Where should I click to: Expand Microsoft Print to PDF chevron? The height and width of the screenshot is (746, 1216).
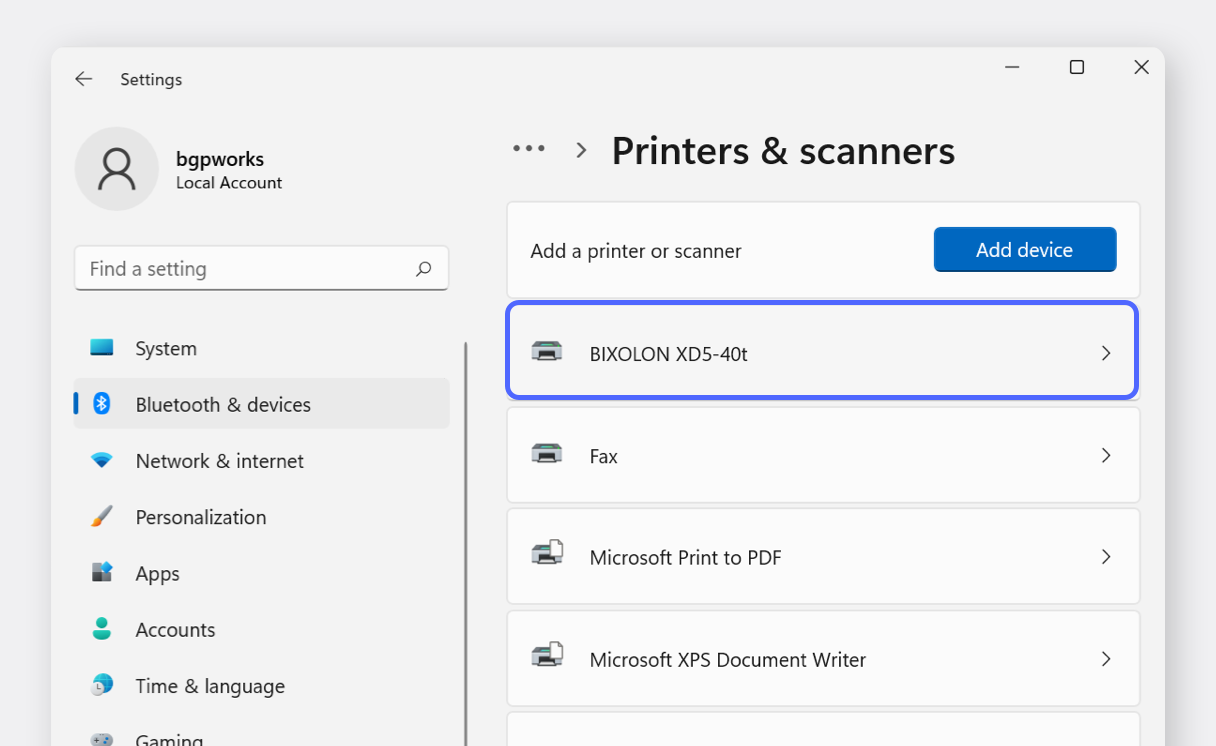1105,557
